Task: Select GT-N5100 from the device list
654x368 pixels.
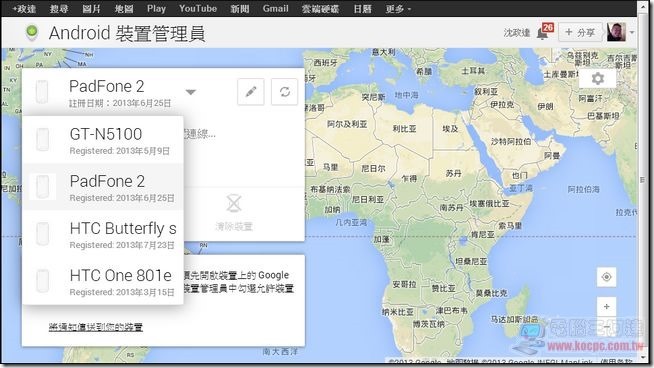Action: [x=103, y=140]
